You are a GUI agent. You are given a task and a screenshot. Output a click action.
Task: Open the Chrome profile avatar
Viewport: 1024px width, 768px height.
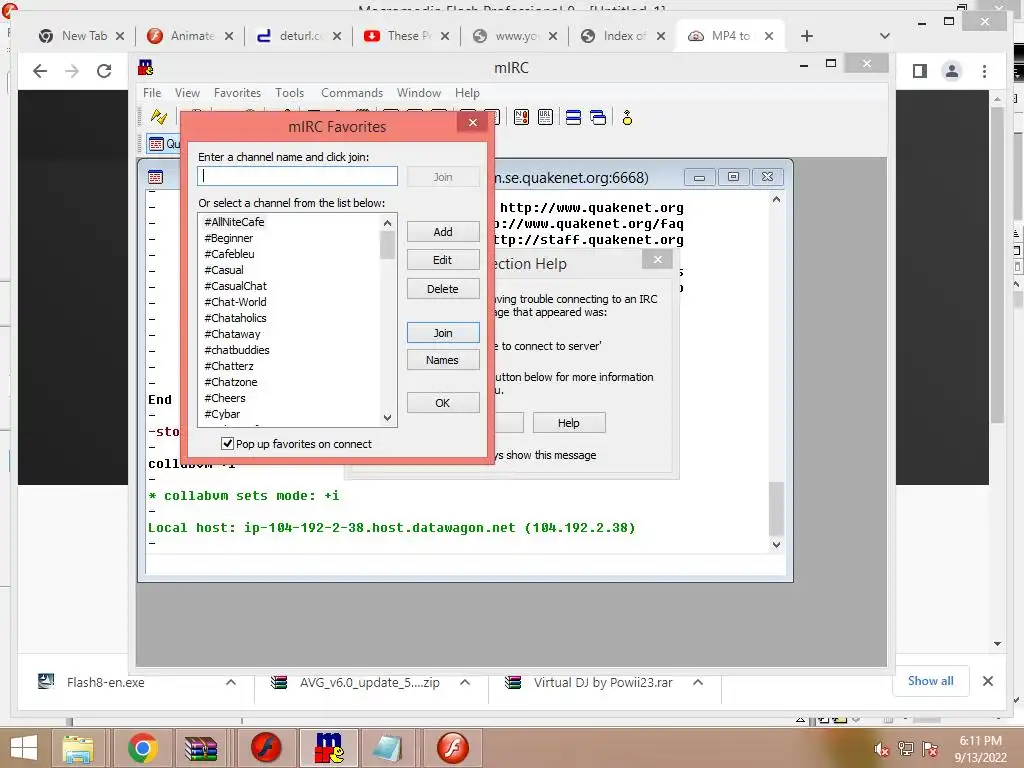click(952, 71)
